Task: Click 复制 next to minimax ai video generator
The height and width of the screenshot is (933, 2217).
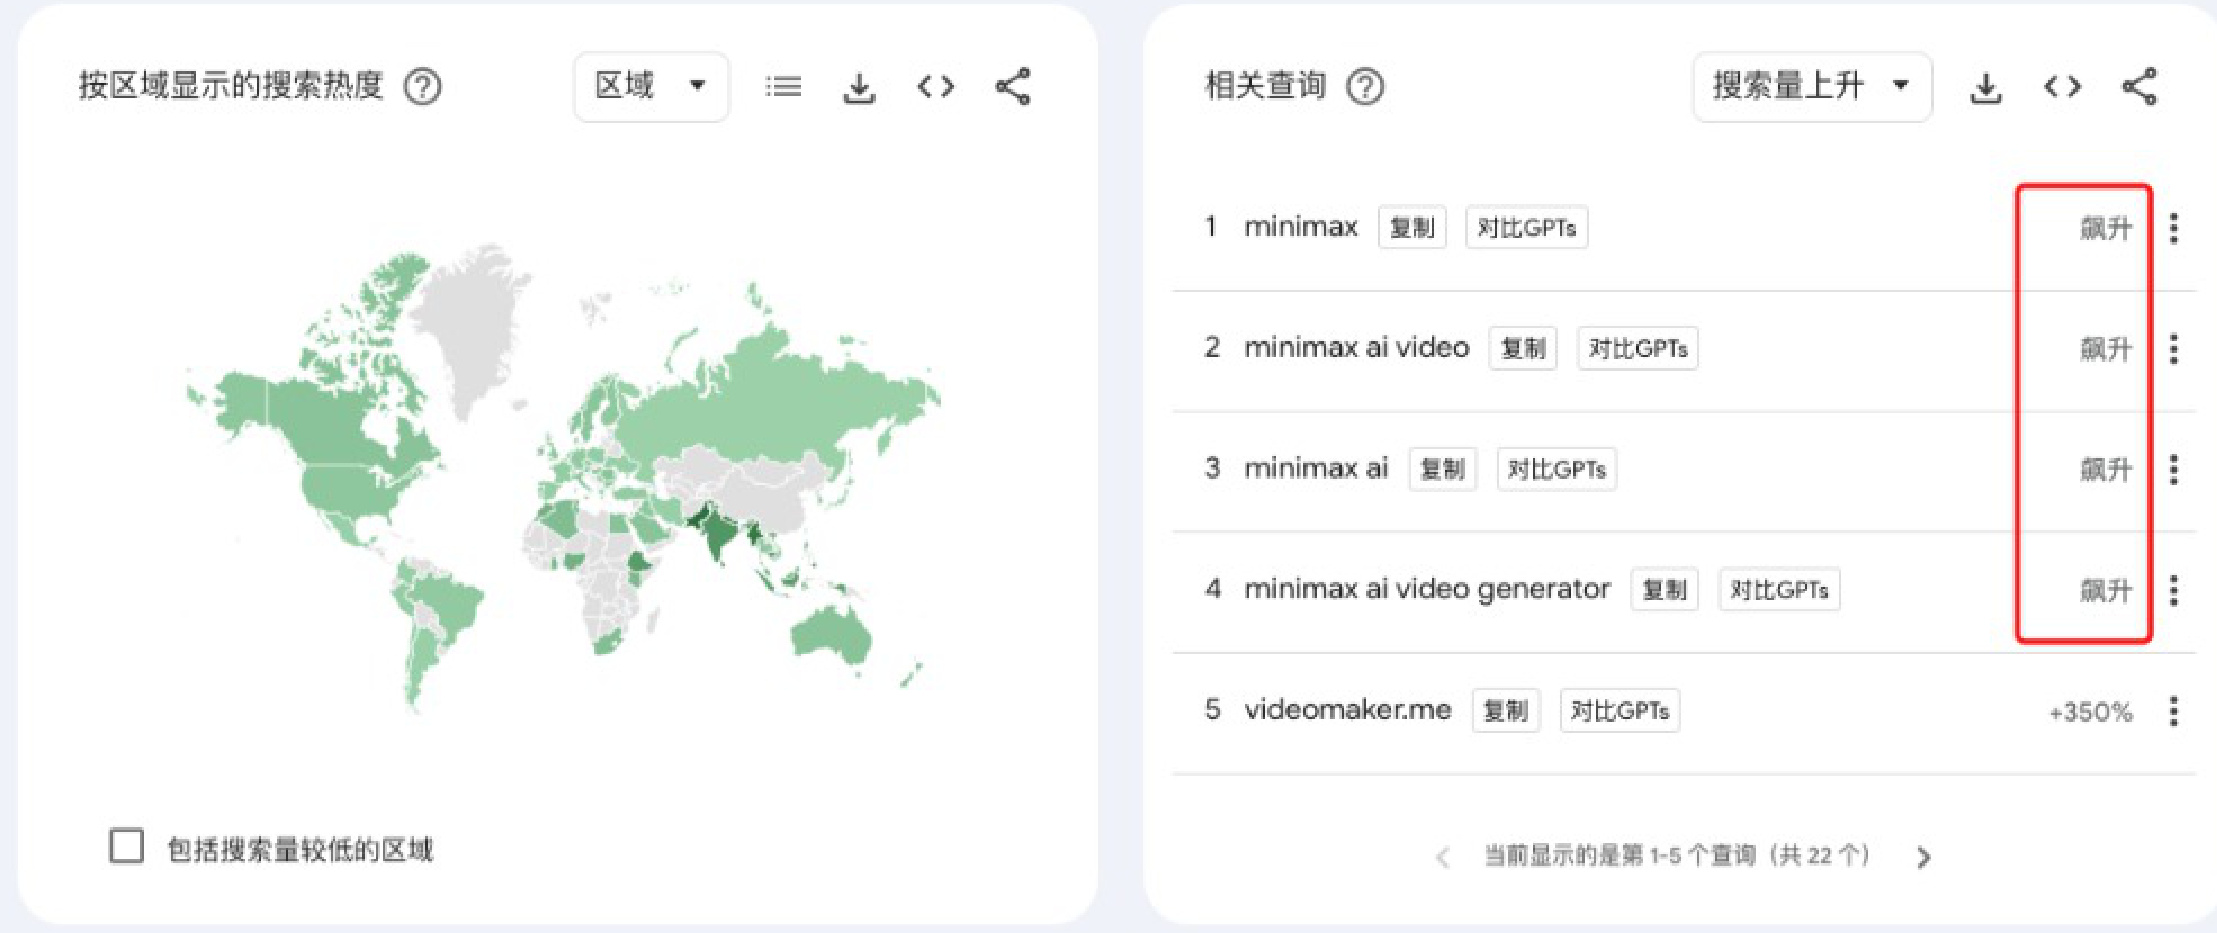Action: coord(1664,590)
